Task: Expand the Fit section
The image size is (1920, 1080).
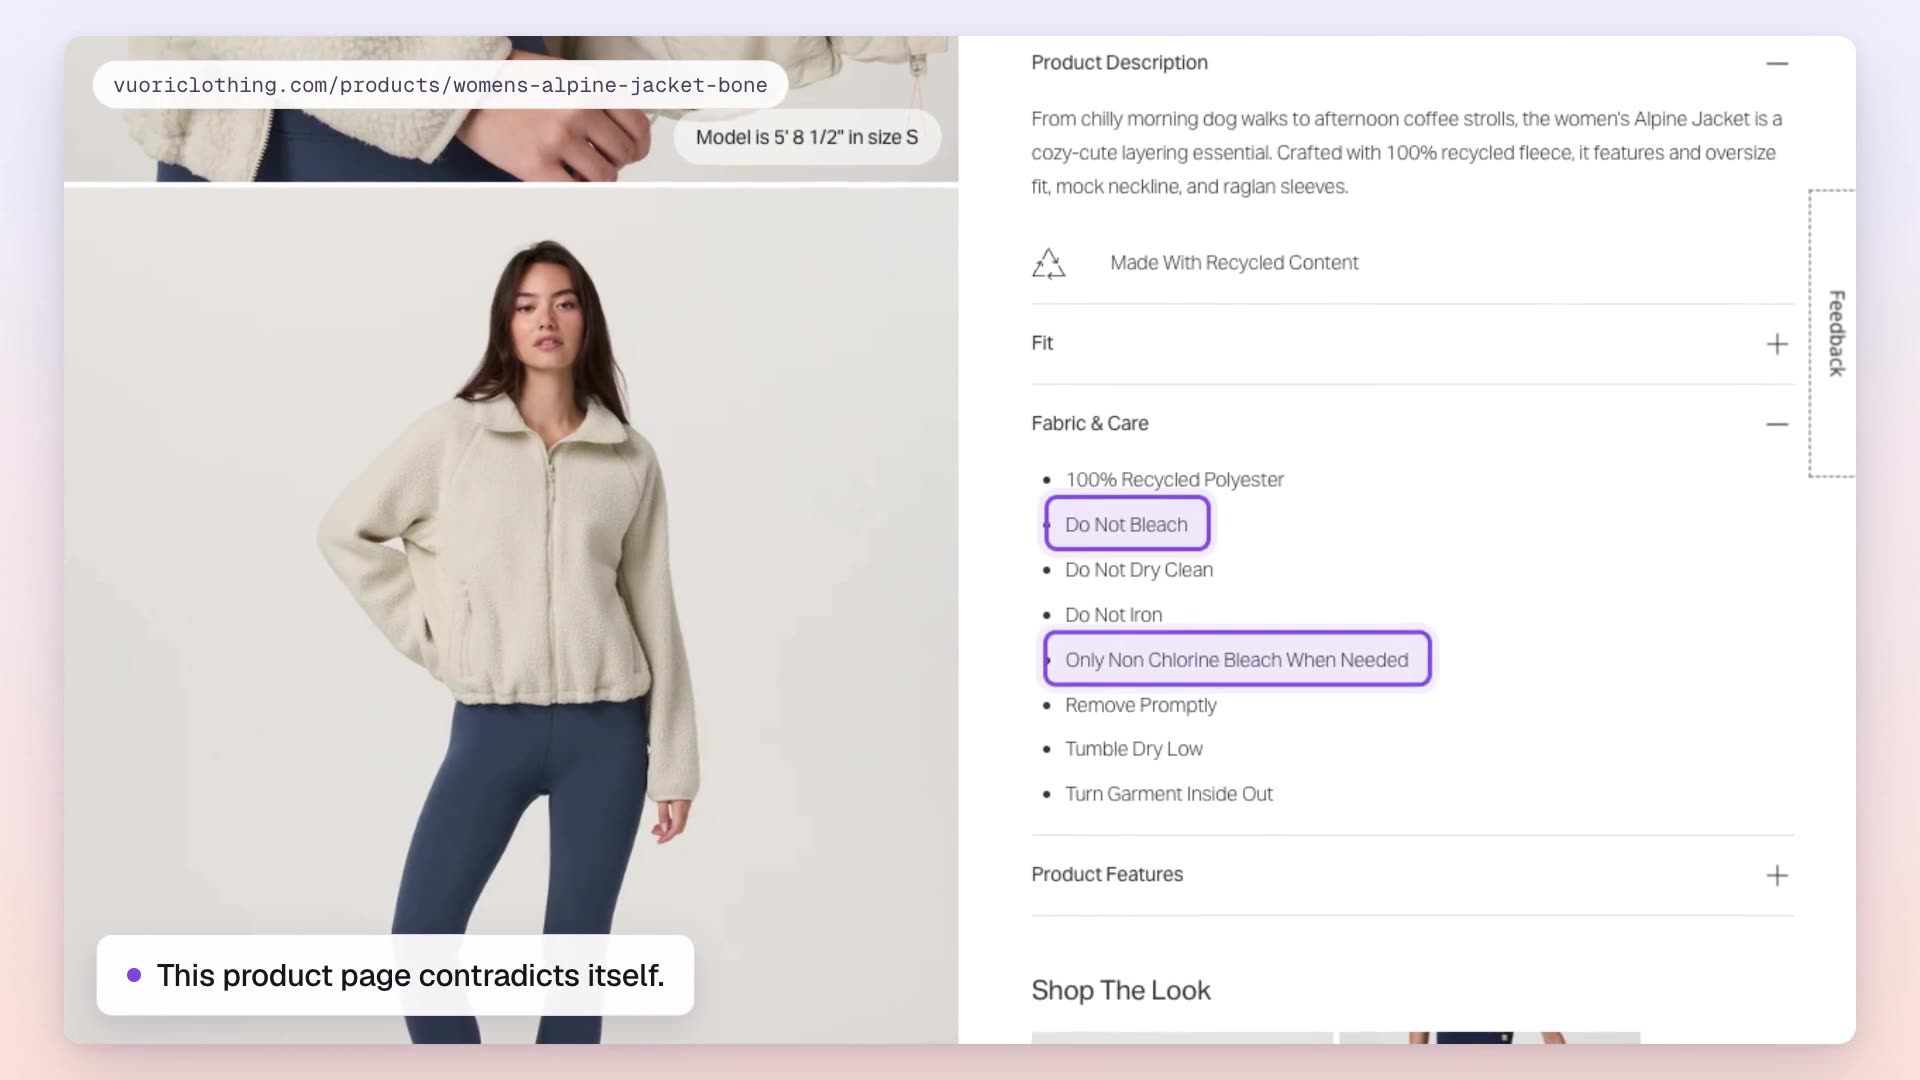Action: click(1776, 344)
